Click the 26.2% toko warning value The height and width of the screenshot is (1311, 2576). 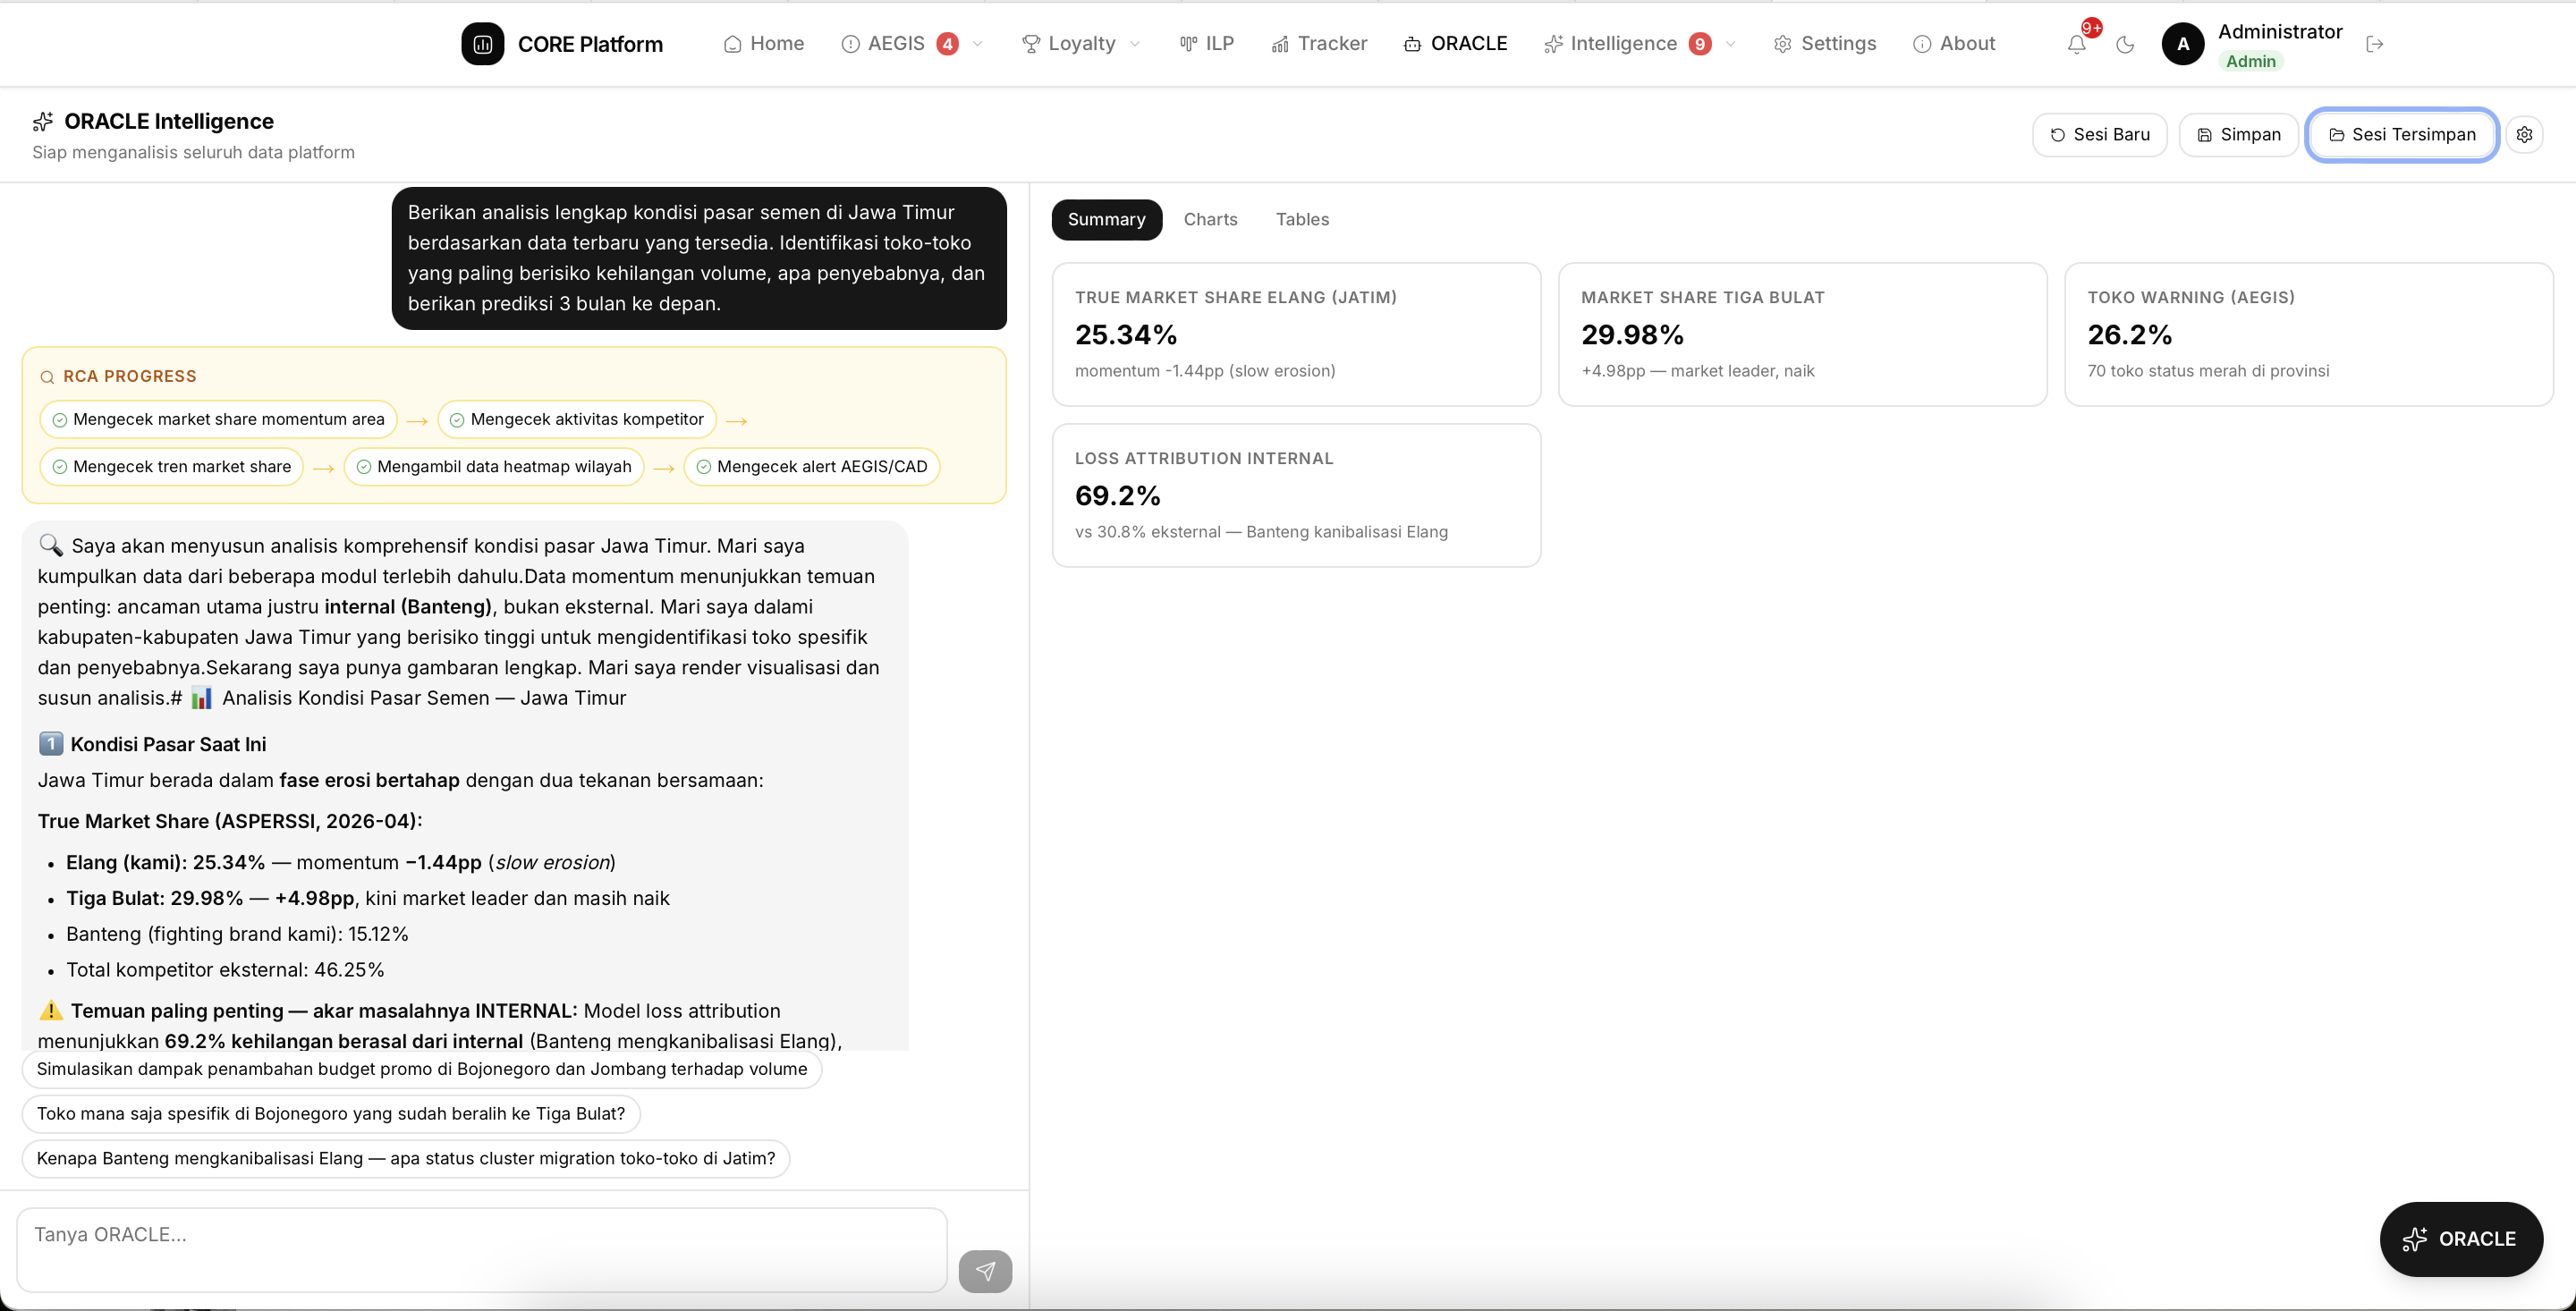coord(2130,335)
